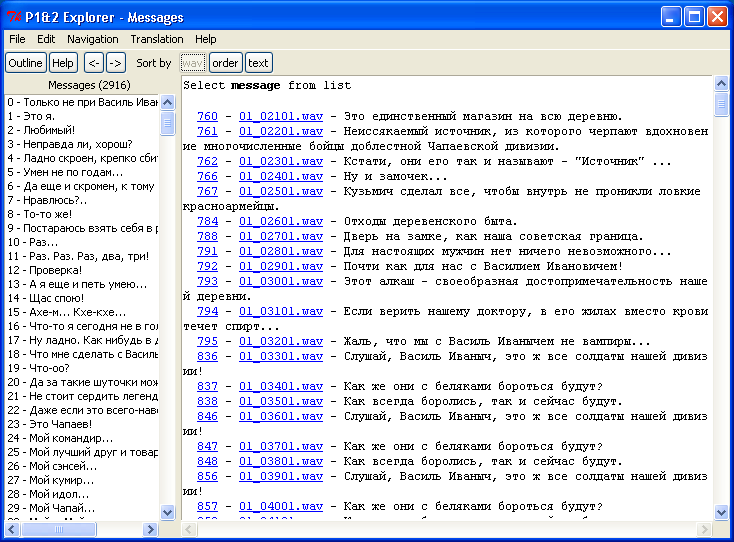The image size is (734, 542).
Task: Go back with the <- button
Action: click(x=94, y=63)
